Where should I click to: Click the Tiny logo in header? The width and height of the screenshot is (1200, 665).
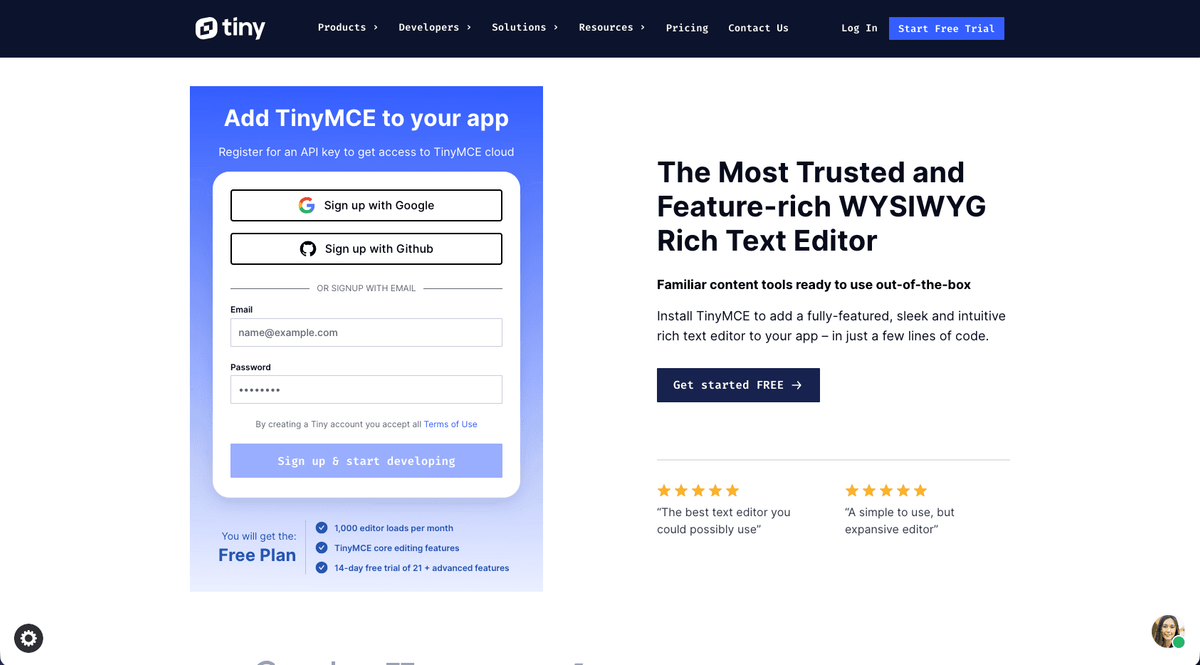click(230, 28)
